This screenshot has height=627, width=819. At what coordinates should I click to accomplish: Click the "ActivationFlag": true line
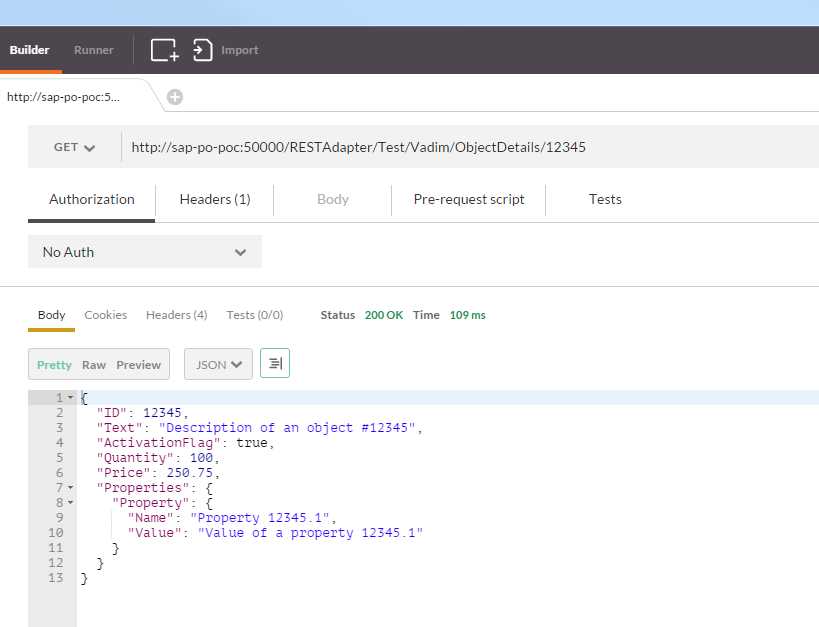[185, 443]
